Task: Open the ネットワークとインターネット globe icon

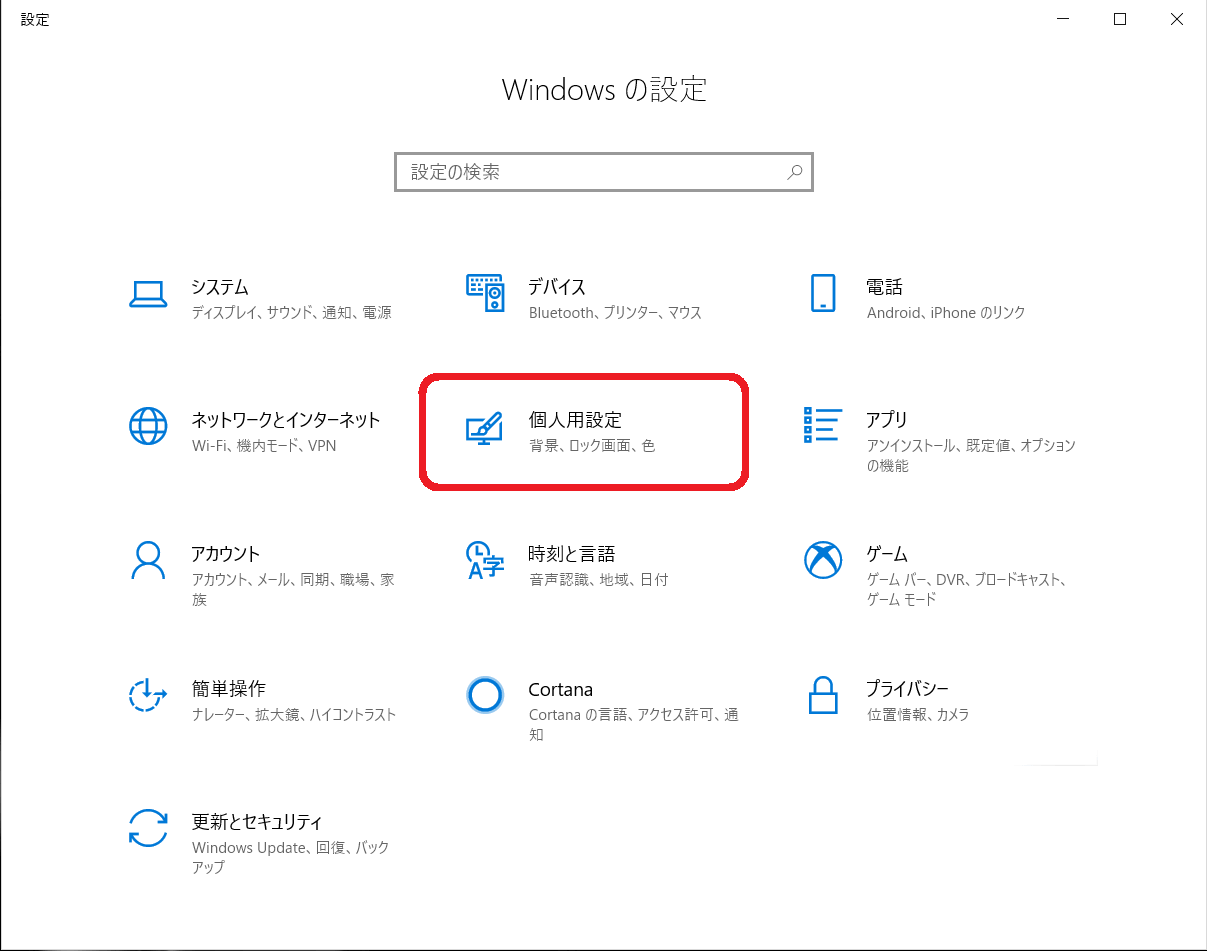Action: pos(148,426)
